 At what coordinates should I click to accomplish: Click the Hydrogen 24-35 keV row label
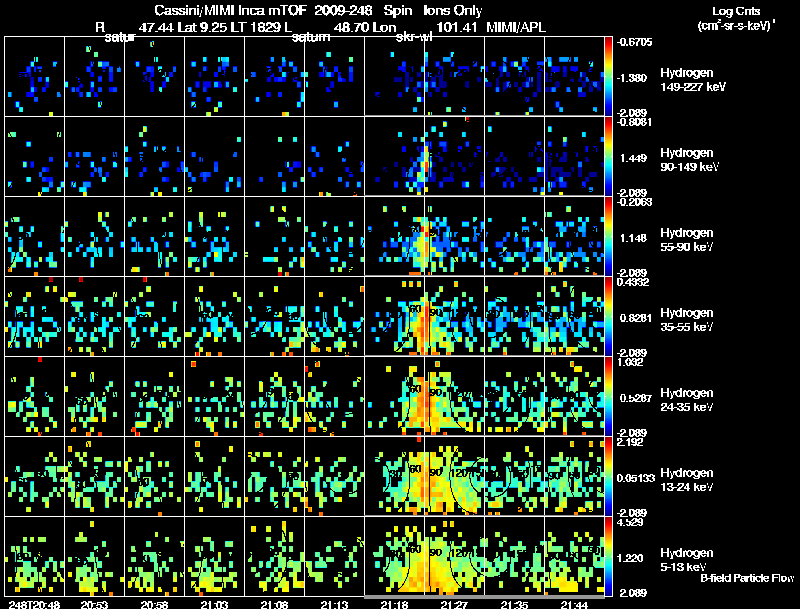pos(687,400)
